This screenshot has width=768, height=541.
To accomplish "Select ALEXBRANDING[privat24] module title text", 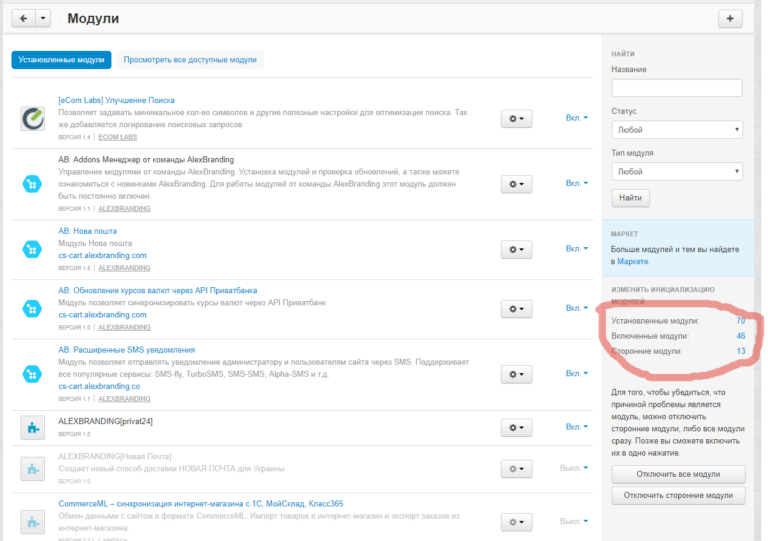I will [x=105, y=421].
